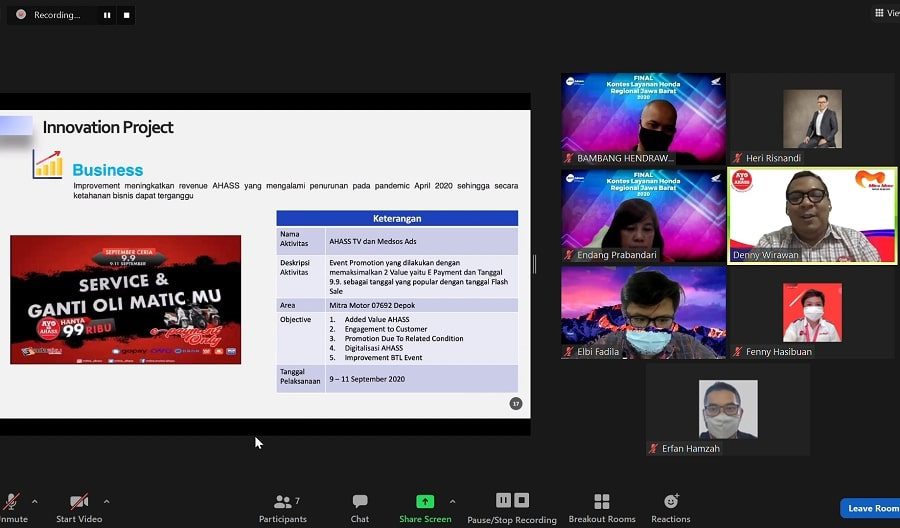Select Heri Risnandi video tile

pos(812,119)
